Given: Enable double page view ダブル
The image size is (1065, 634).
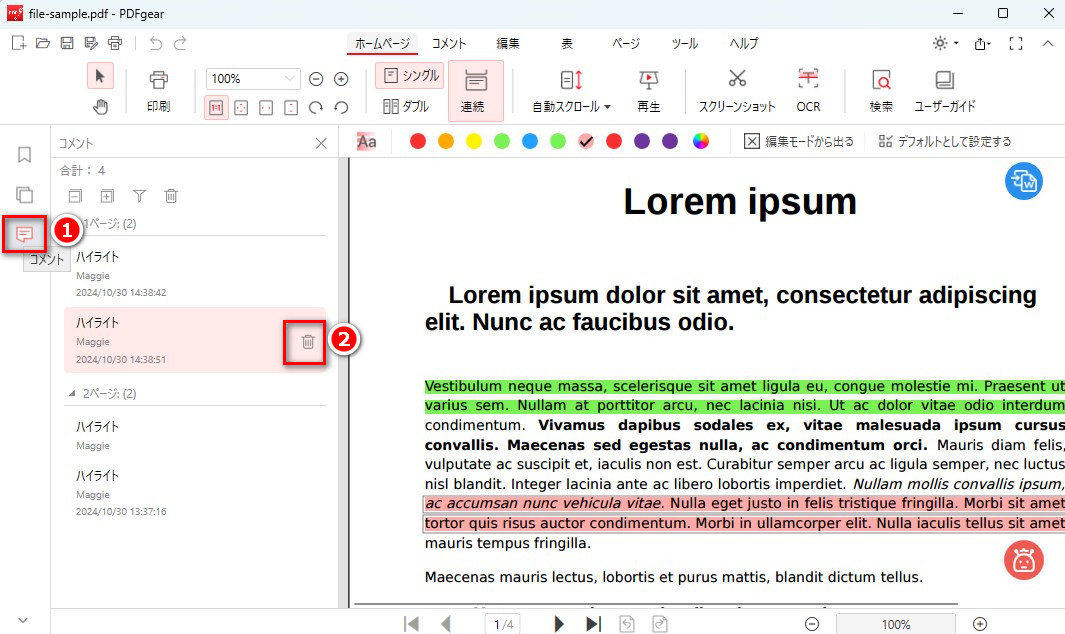Looking at the screenshot, I should (406, 106).
